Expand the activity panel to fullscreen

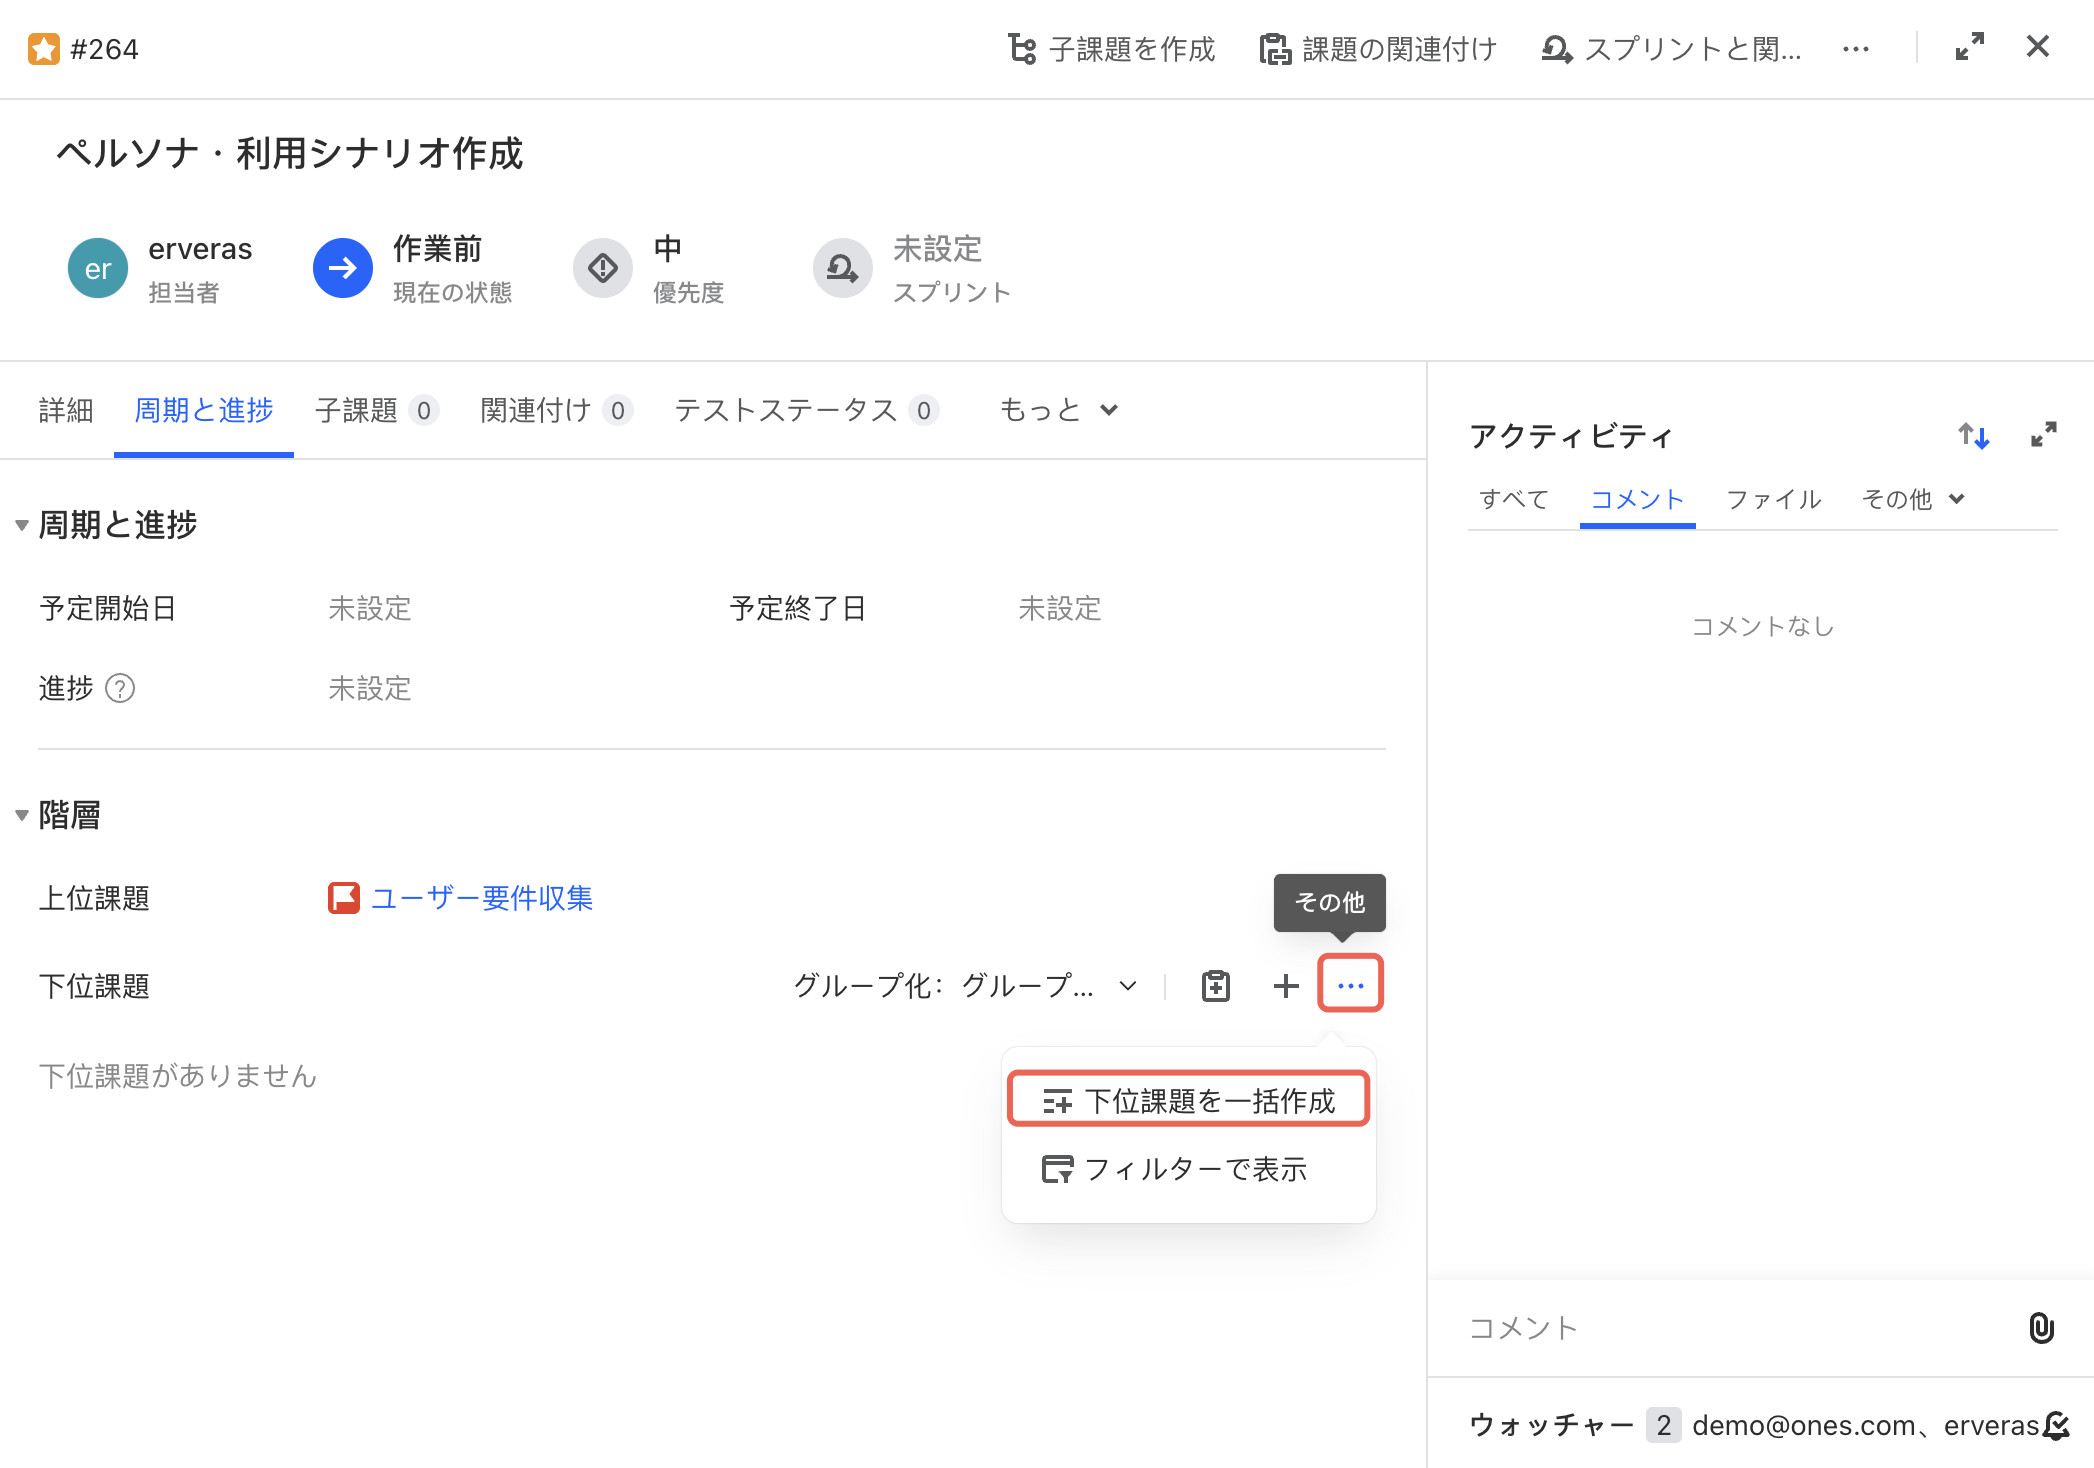coord(2043,435)
